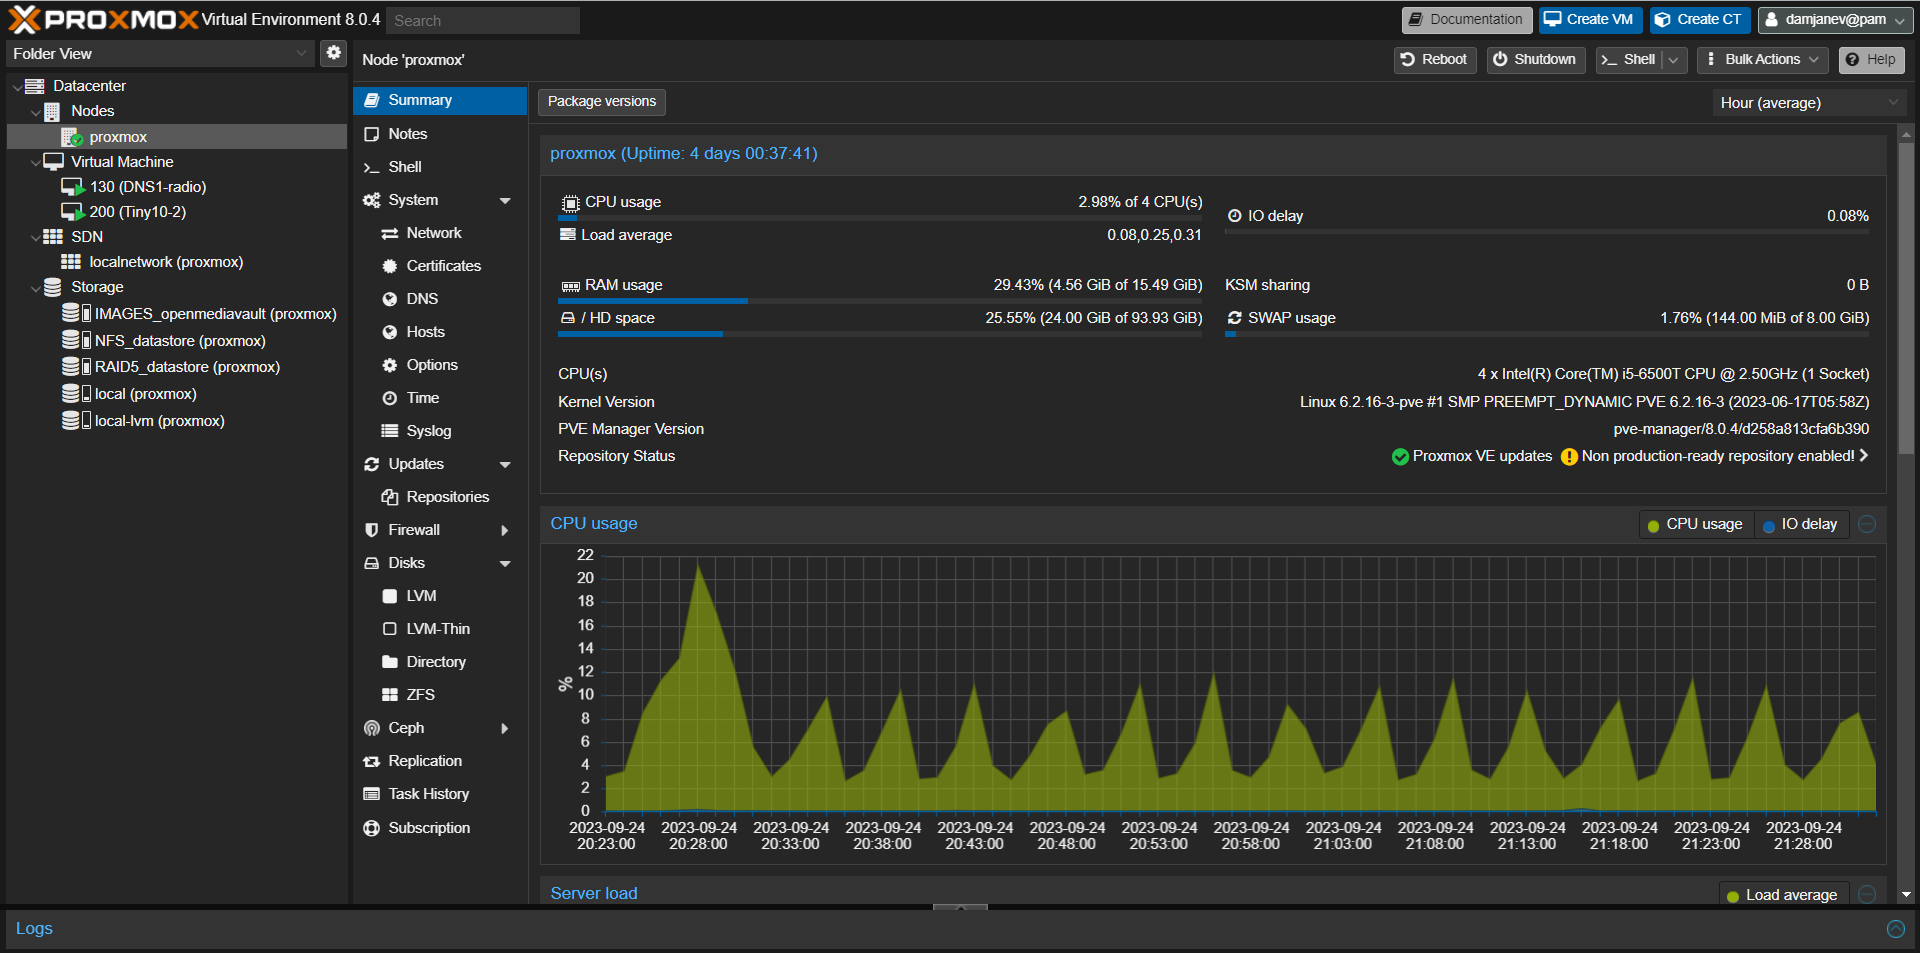Image resolution: width=1920 pixels, height=953 pixels.
Task: Click the Create CT button
Action: pyautogui.click(x=1700, y=20)
